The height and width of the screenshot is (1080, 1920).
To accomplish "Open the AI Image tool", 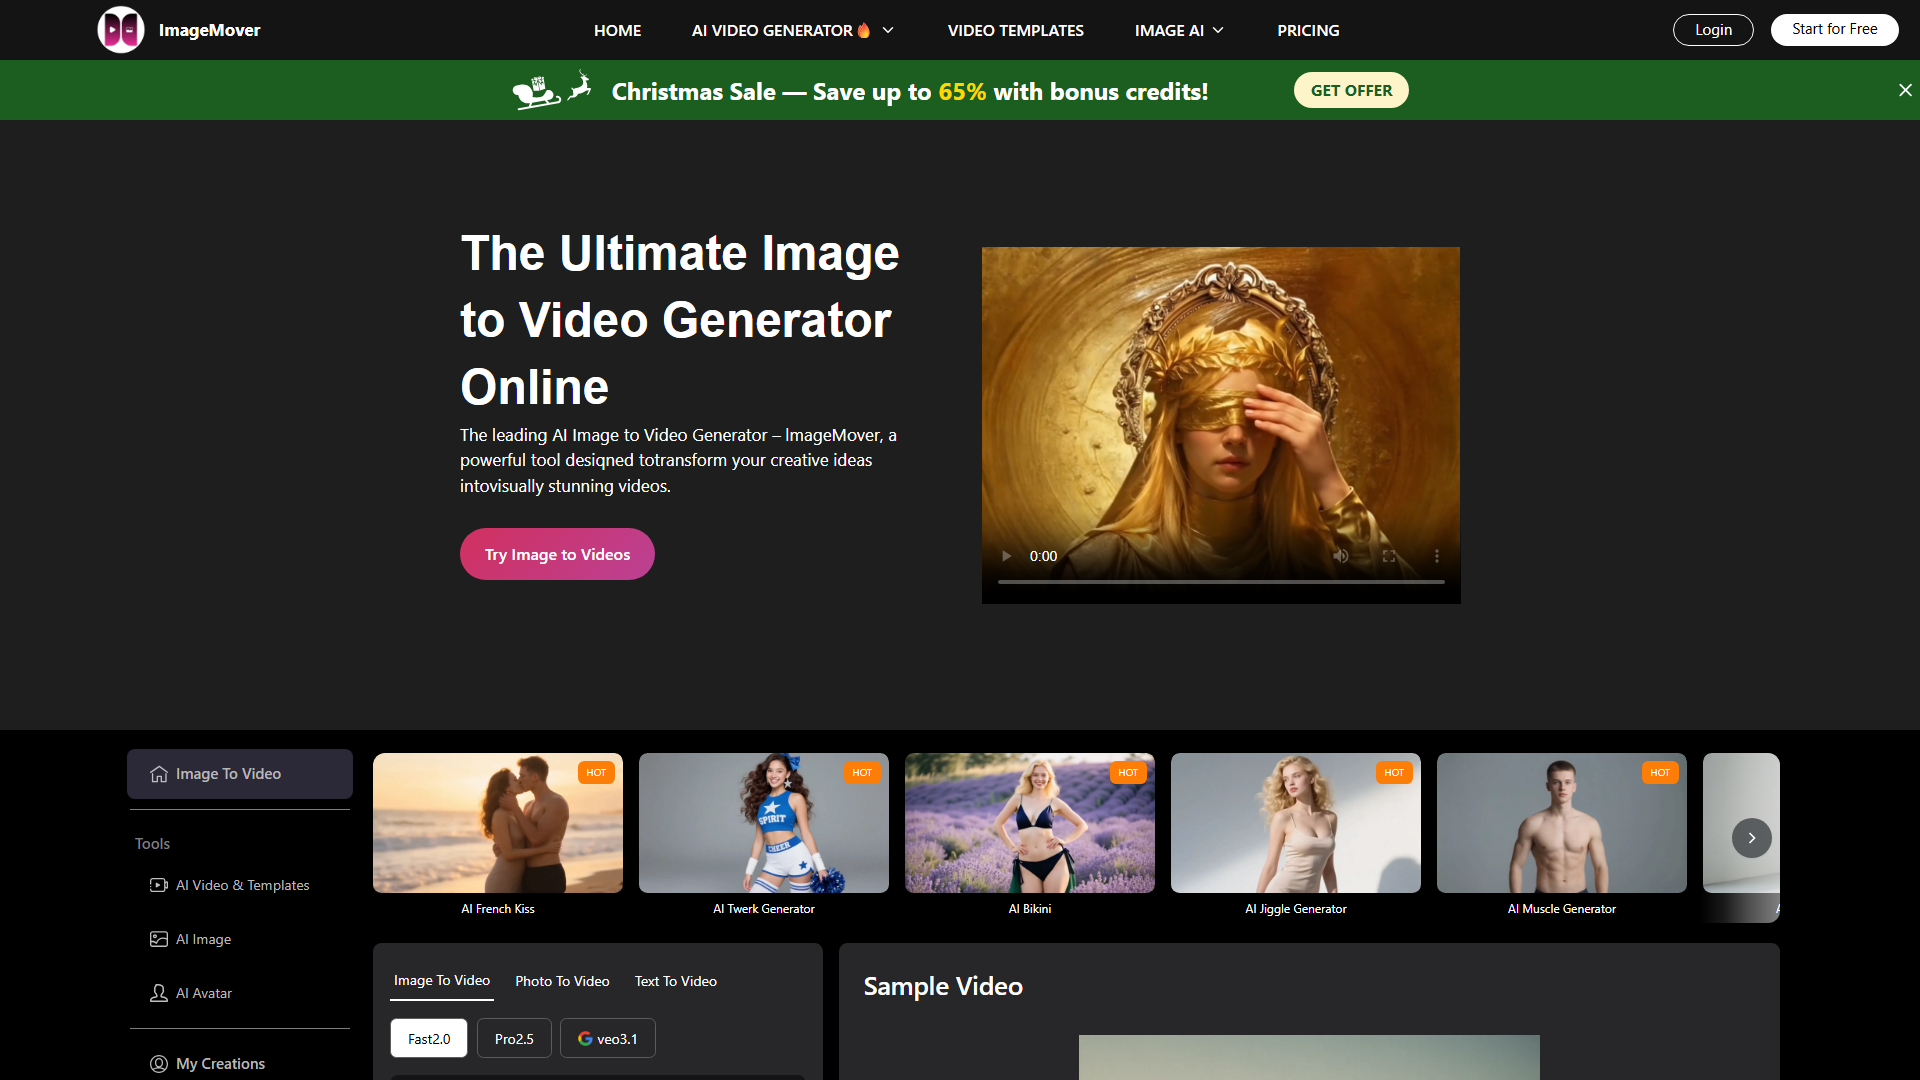I will (202, 939).
